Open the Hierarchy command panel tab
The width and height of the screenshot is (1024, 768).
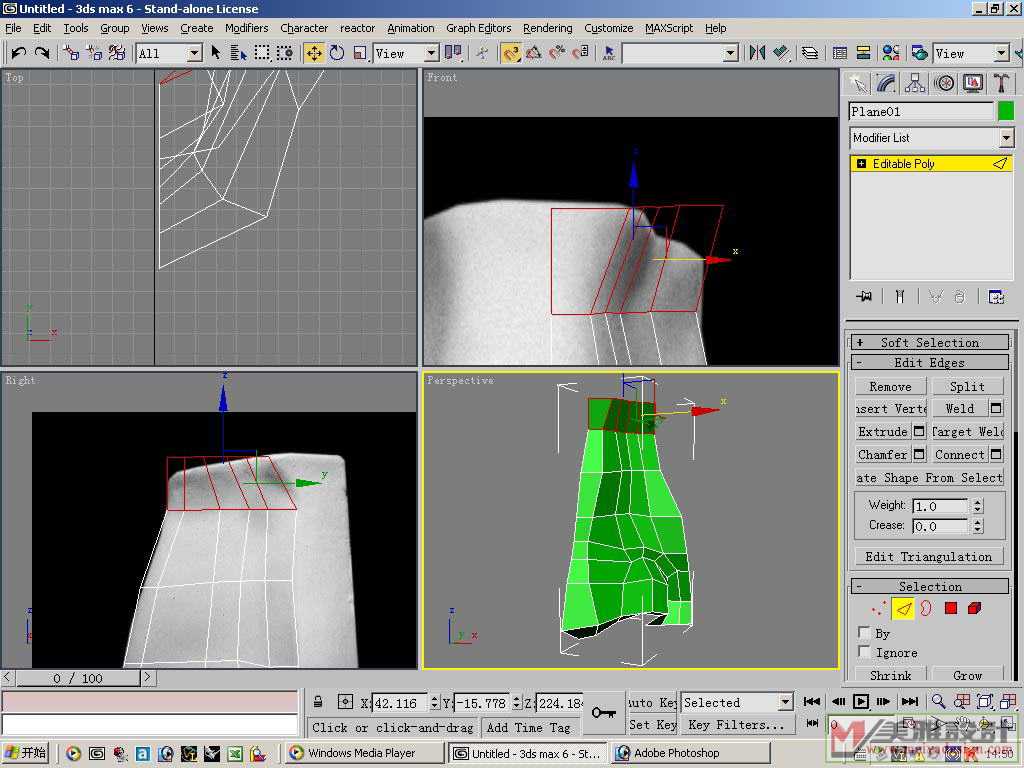[915, 83]
